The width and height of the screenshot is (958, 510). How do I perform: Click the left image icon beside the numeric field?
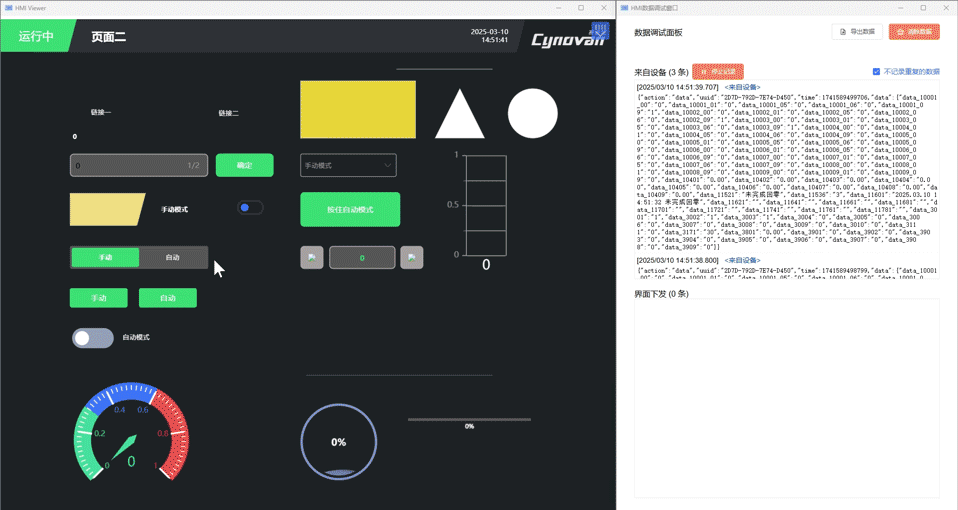312,258
